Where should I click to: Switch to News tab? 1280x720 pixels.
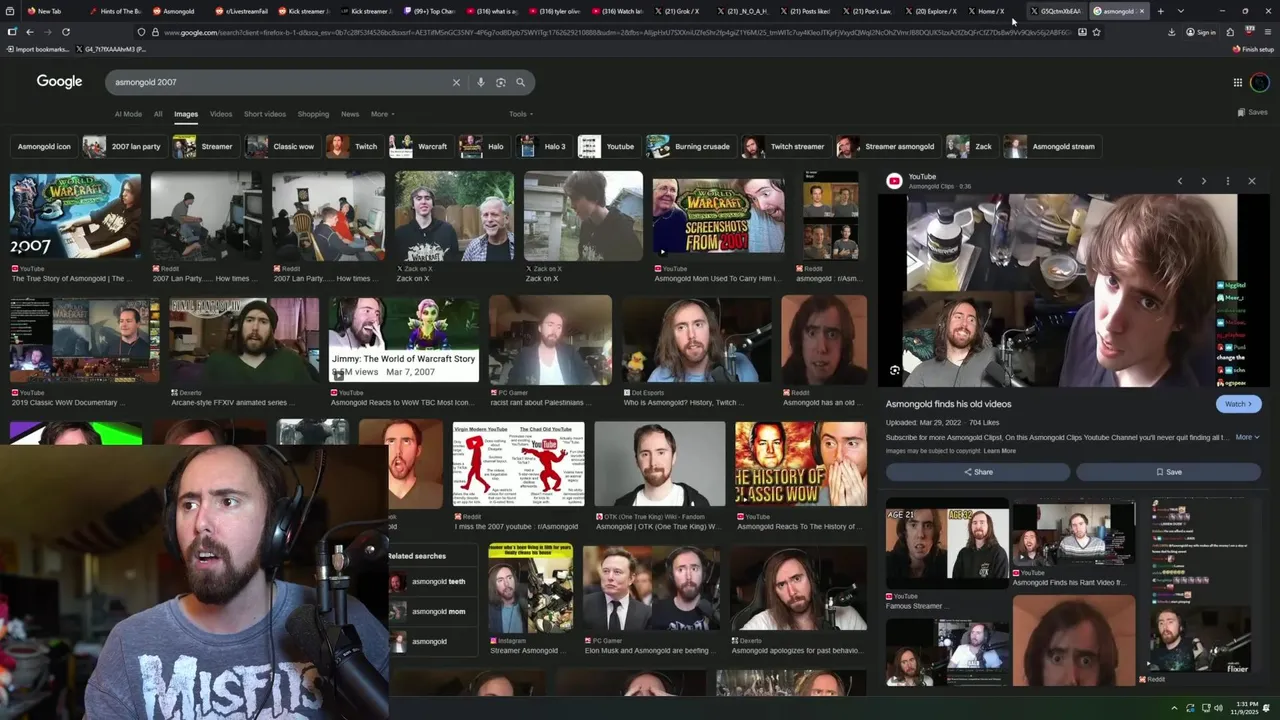tap(350, 114)
